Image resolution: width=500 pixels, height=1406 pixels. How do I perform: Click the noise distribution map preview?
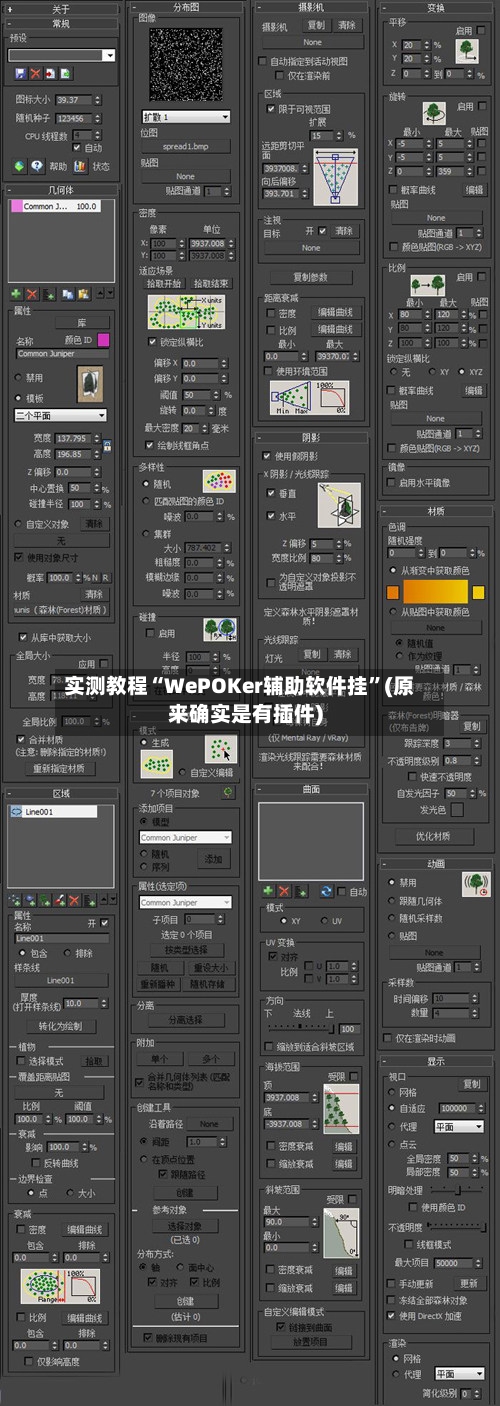(186, 66)
